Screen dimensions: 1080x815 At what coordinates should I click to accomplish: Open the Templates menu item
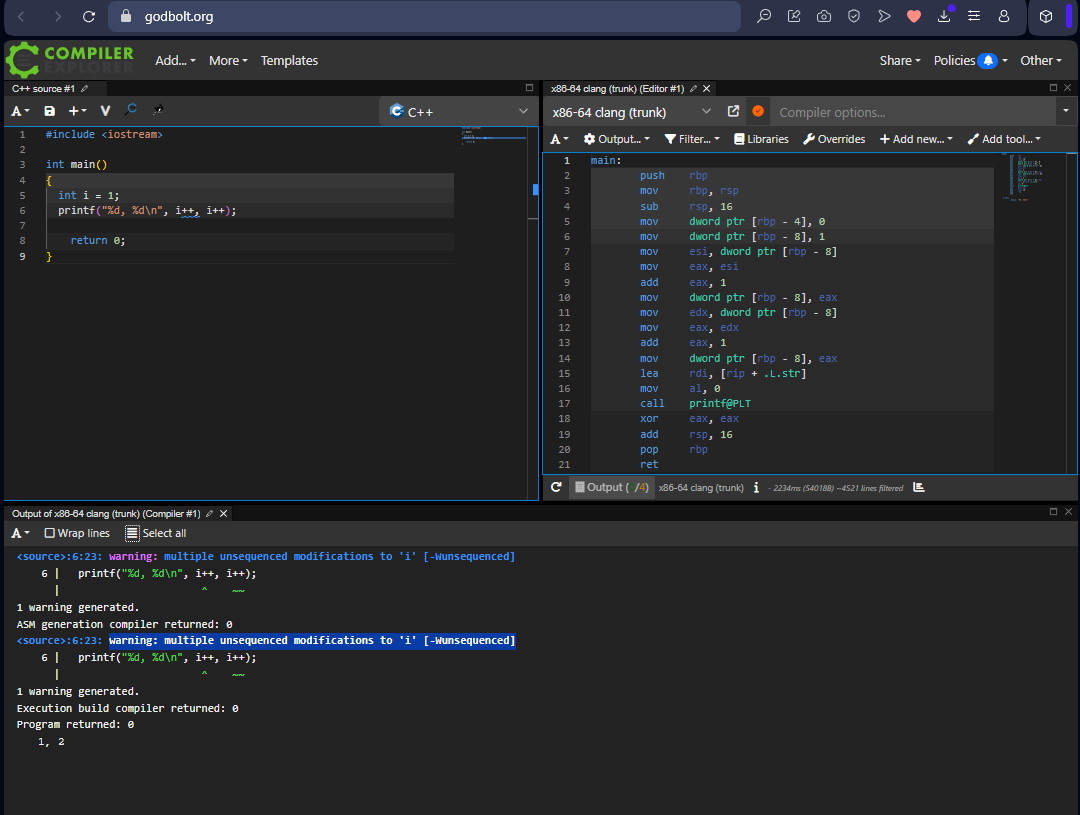point(289,60)
